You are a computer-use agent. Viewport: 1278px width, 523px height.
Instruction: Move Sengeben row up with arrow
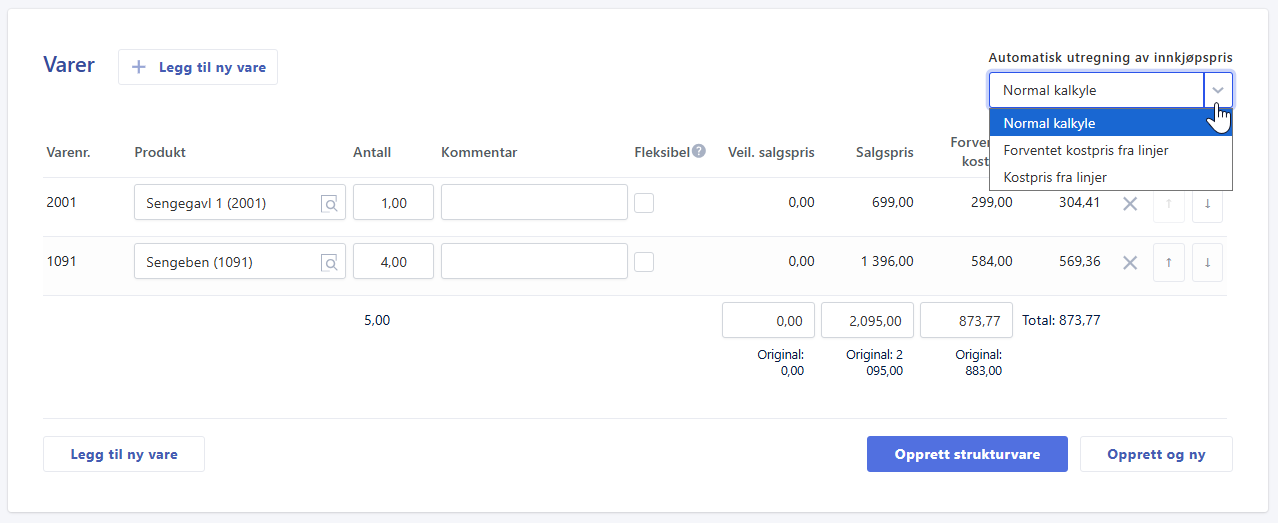pos(1168,263)
